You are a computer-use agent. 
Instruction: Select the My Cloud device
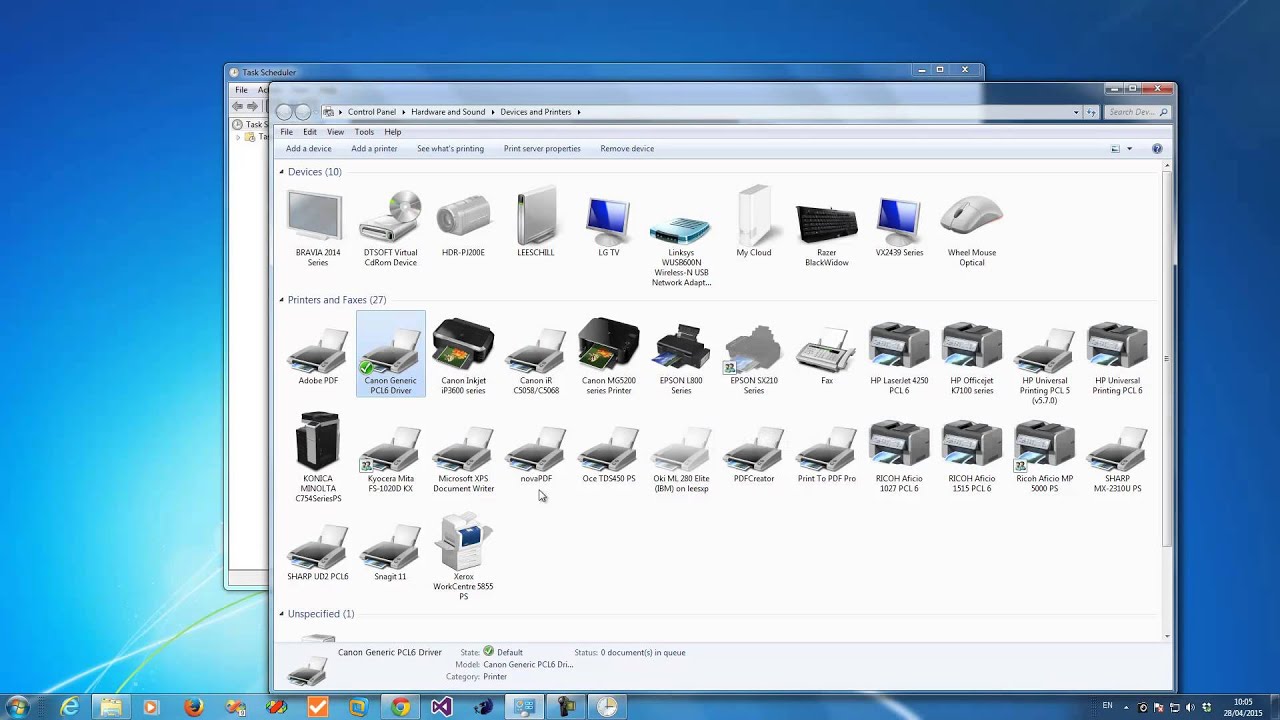click(754, 223)
